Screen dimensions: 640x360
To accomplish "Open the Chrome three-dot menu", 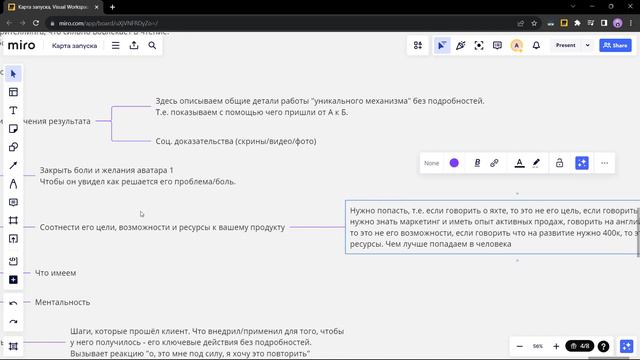I will [631, 23].
